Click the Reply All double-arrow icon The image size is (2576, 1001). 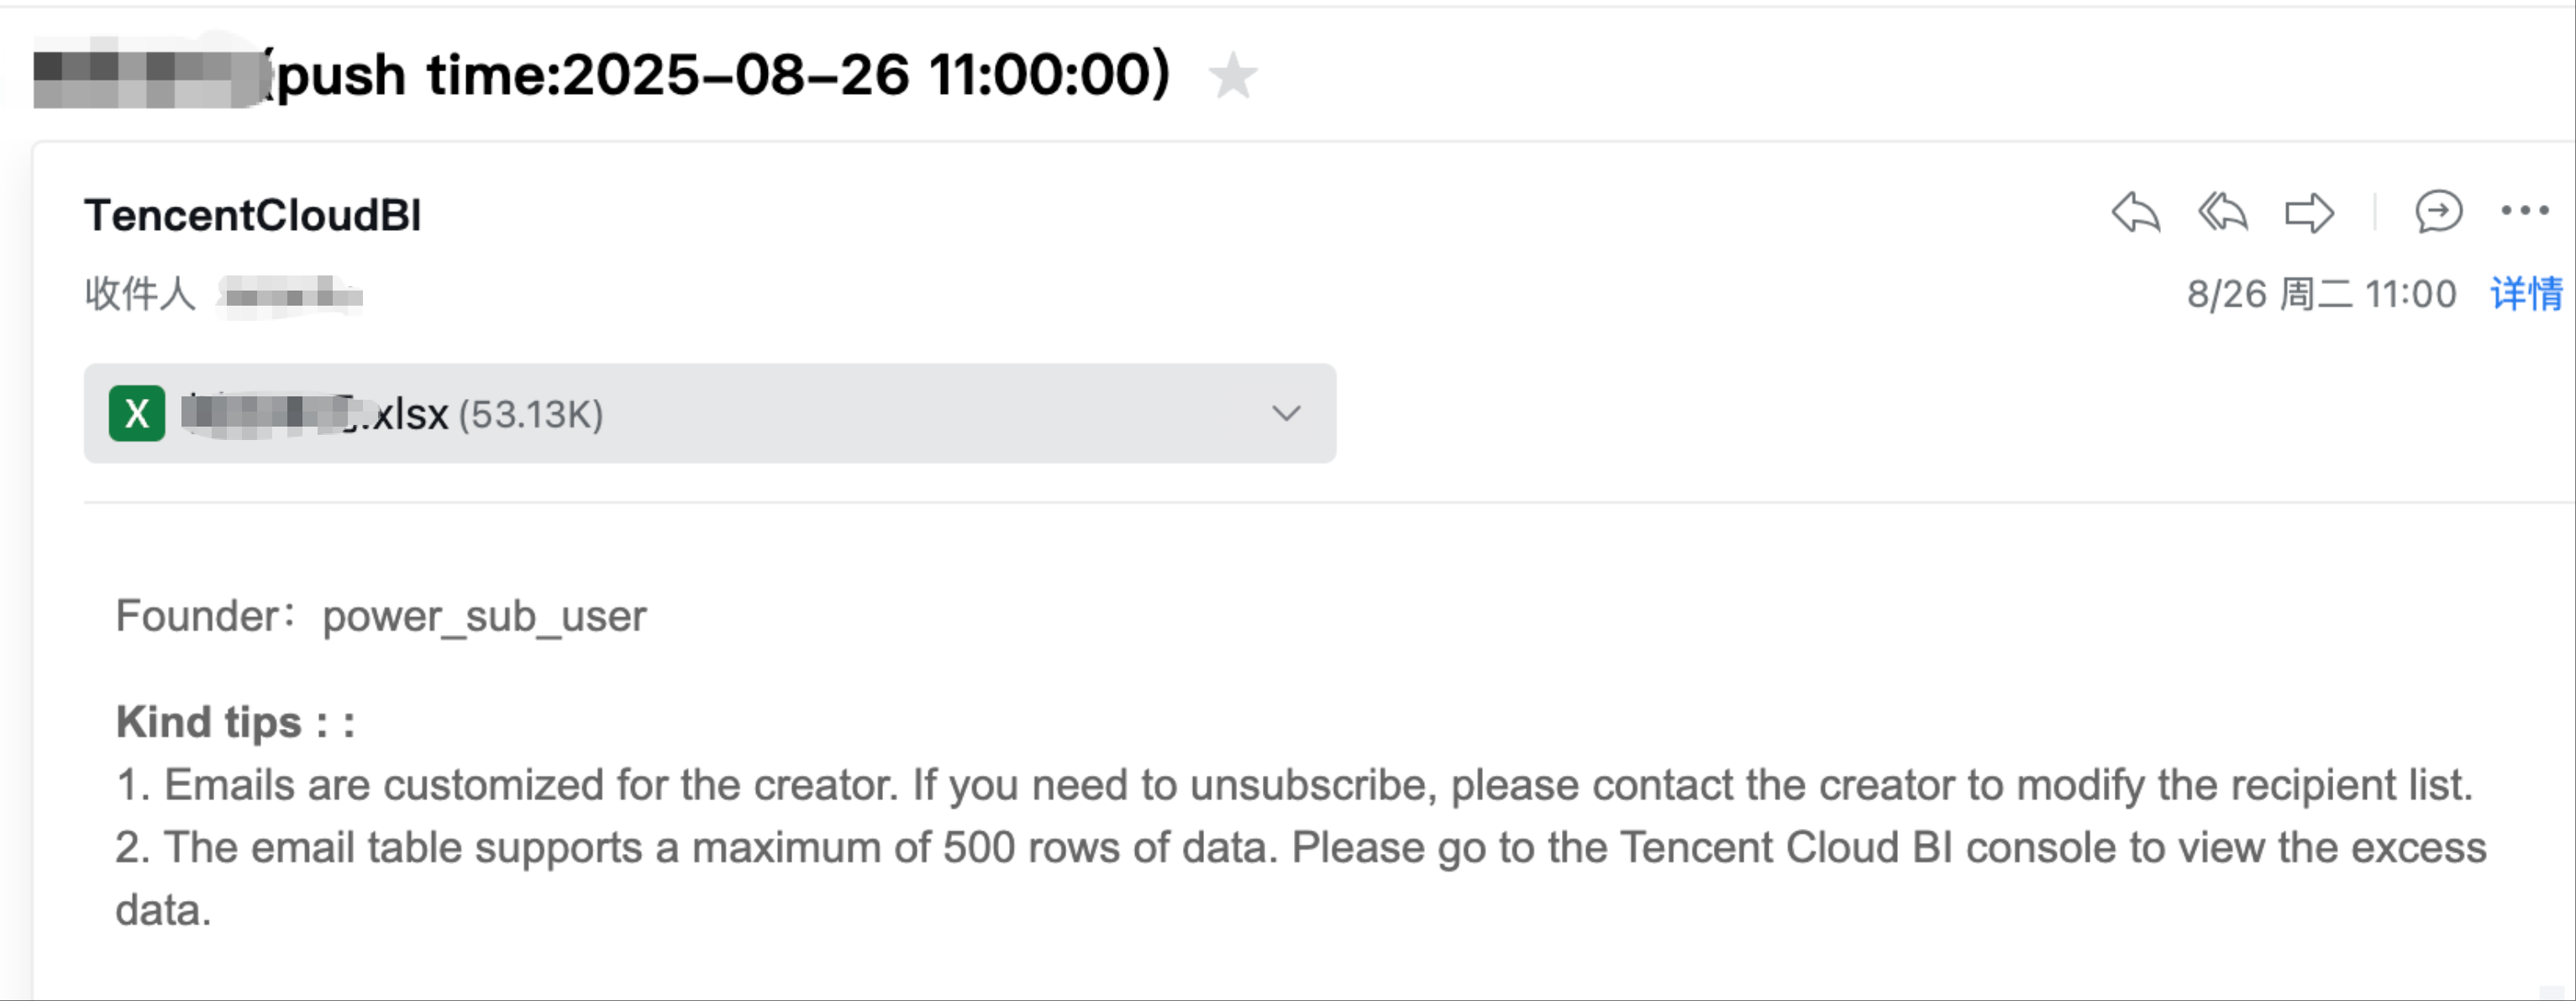pyautogui.click(x=2222, y=212)
